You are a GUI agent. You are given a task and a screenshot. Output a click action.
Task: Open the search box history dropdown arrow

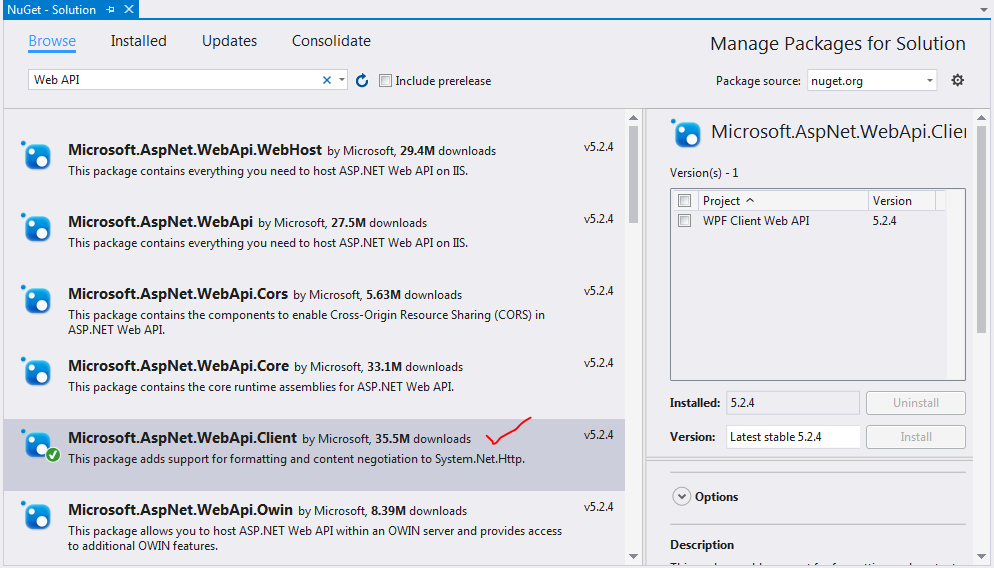[342, 80]
